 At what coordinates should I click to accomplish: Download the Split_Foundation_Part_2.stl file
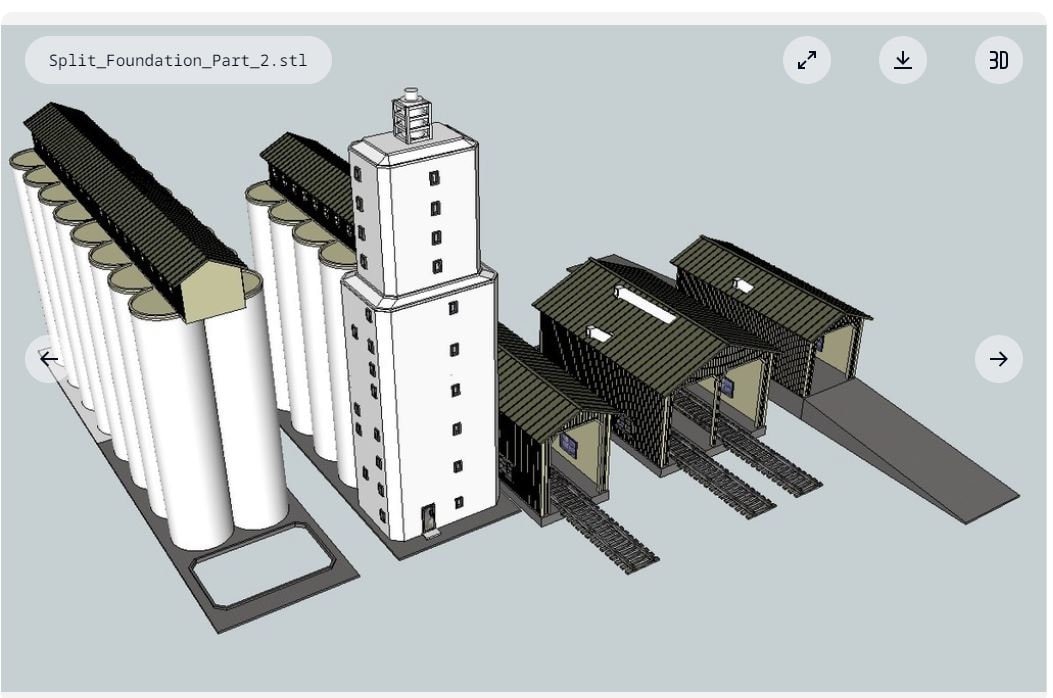point(903,60)
